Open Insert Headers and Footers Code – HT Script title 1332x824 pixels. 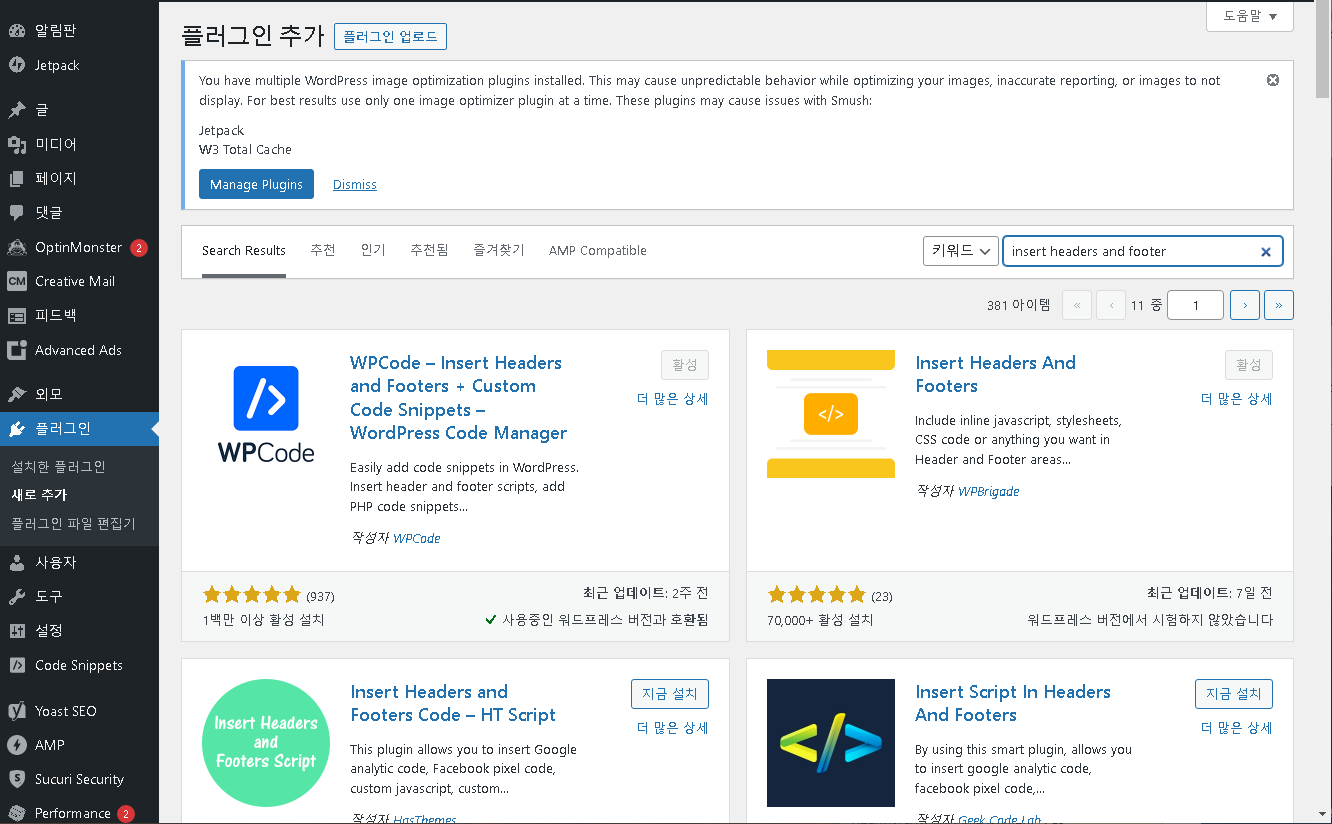(x=453, y=704)
